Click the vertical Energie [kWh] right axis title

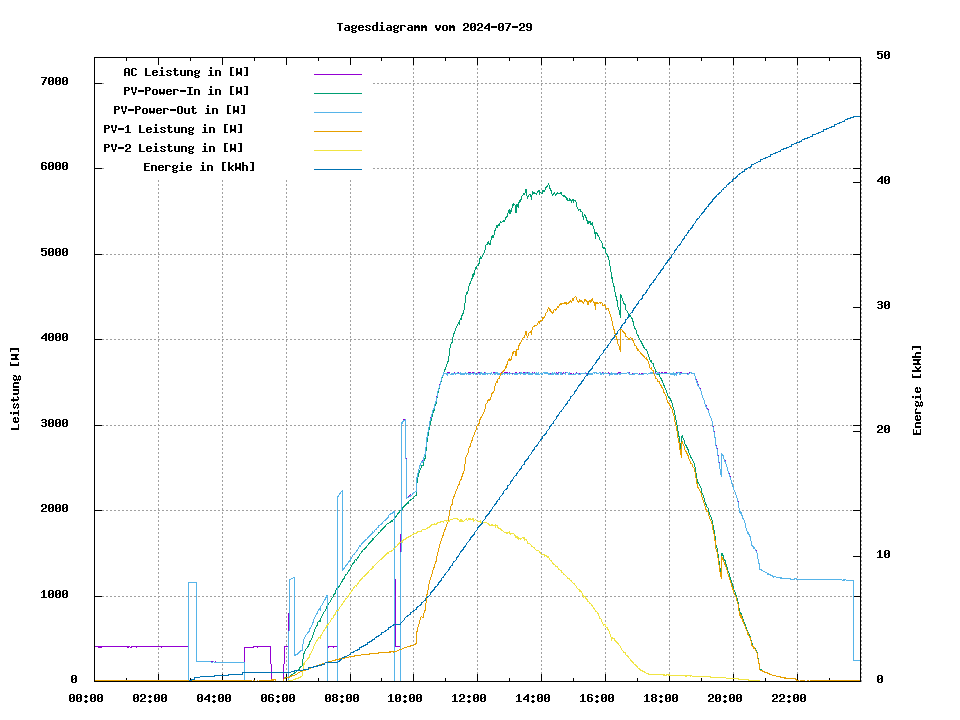[917, 390]
